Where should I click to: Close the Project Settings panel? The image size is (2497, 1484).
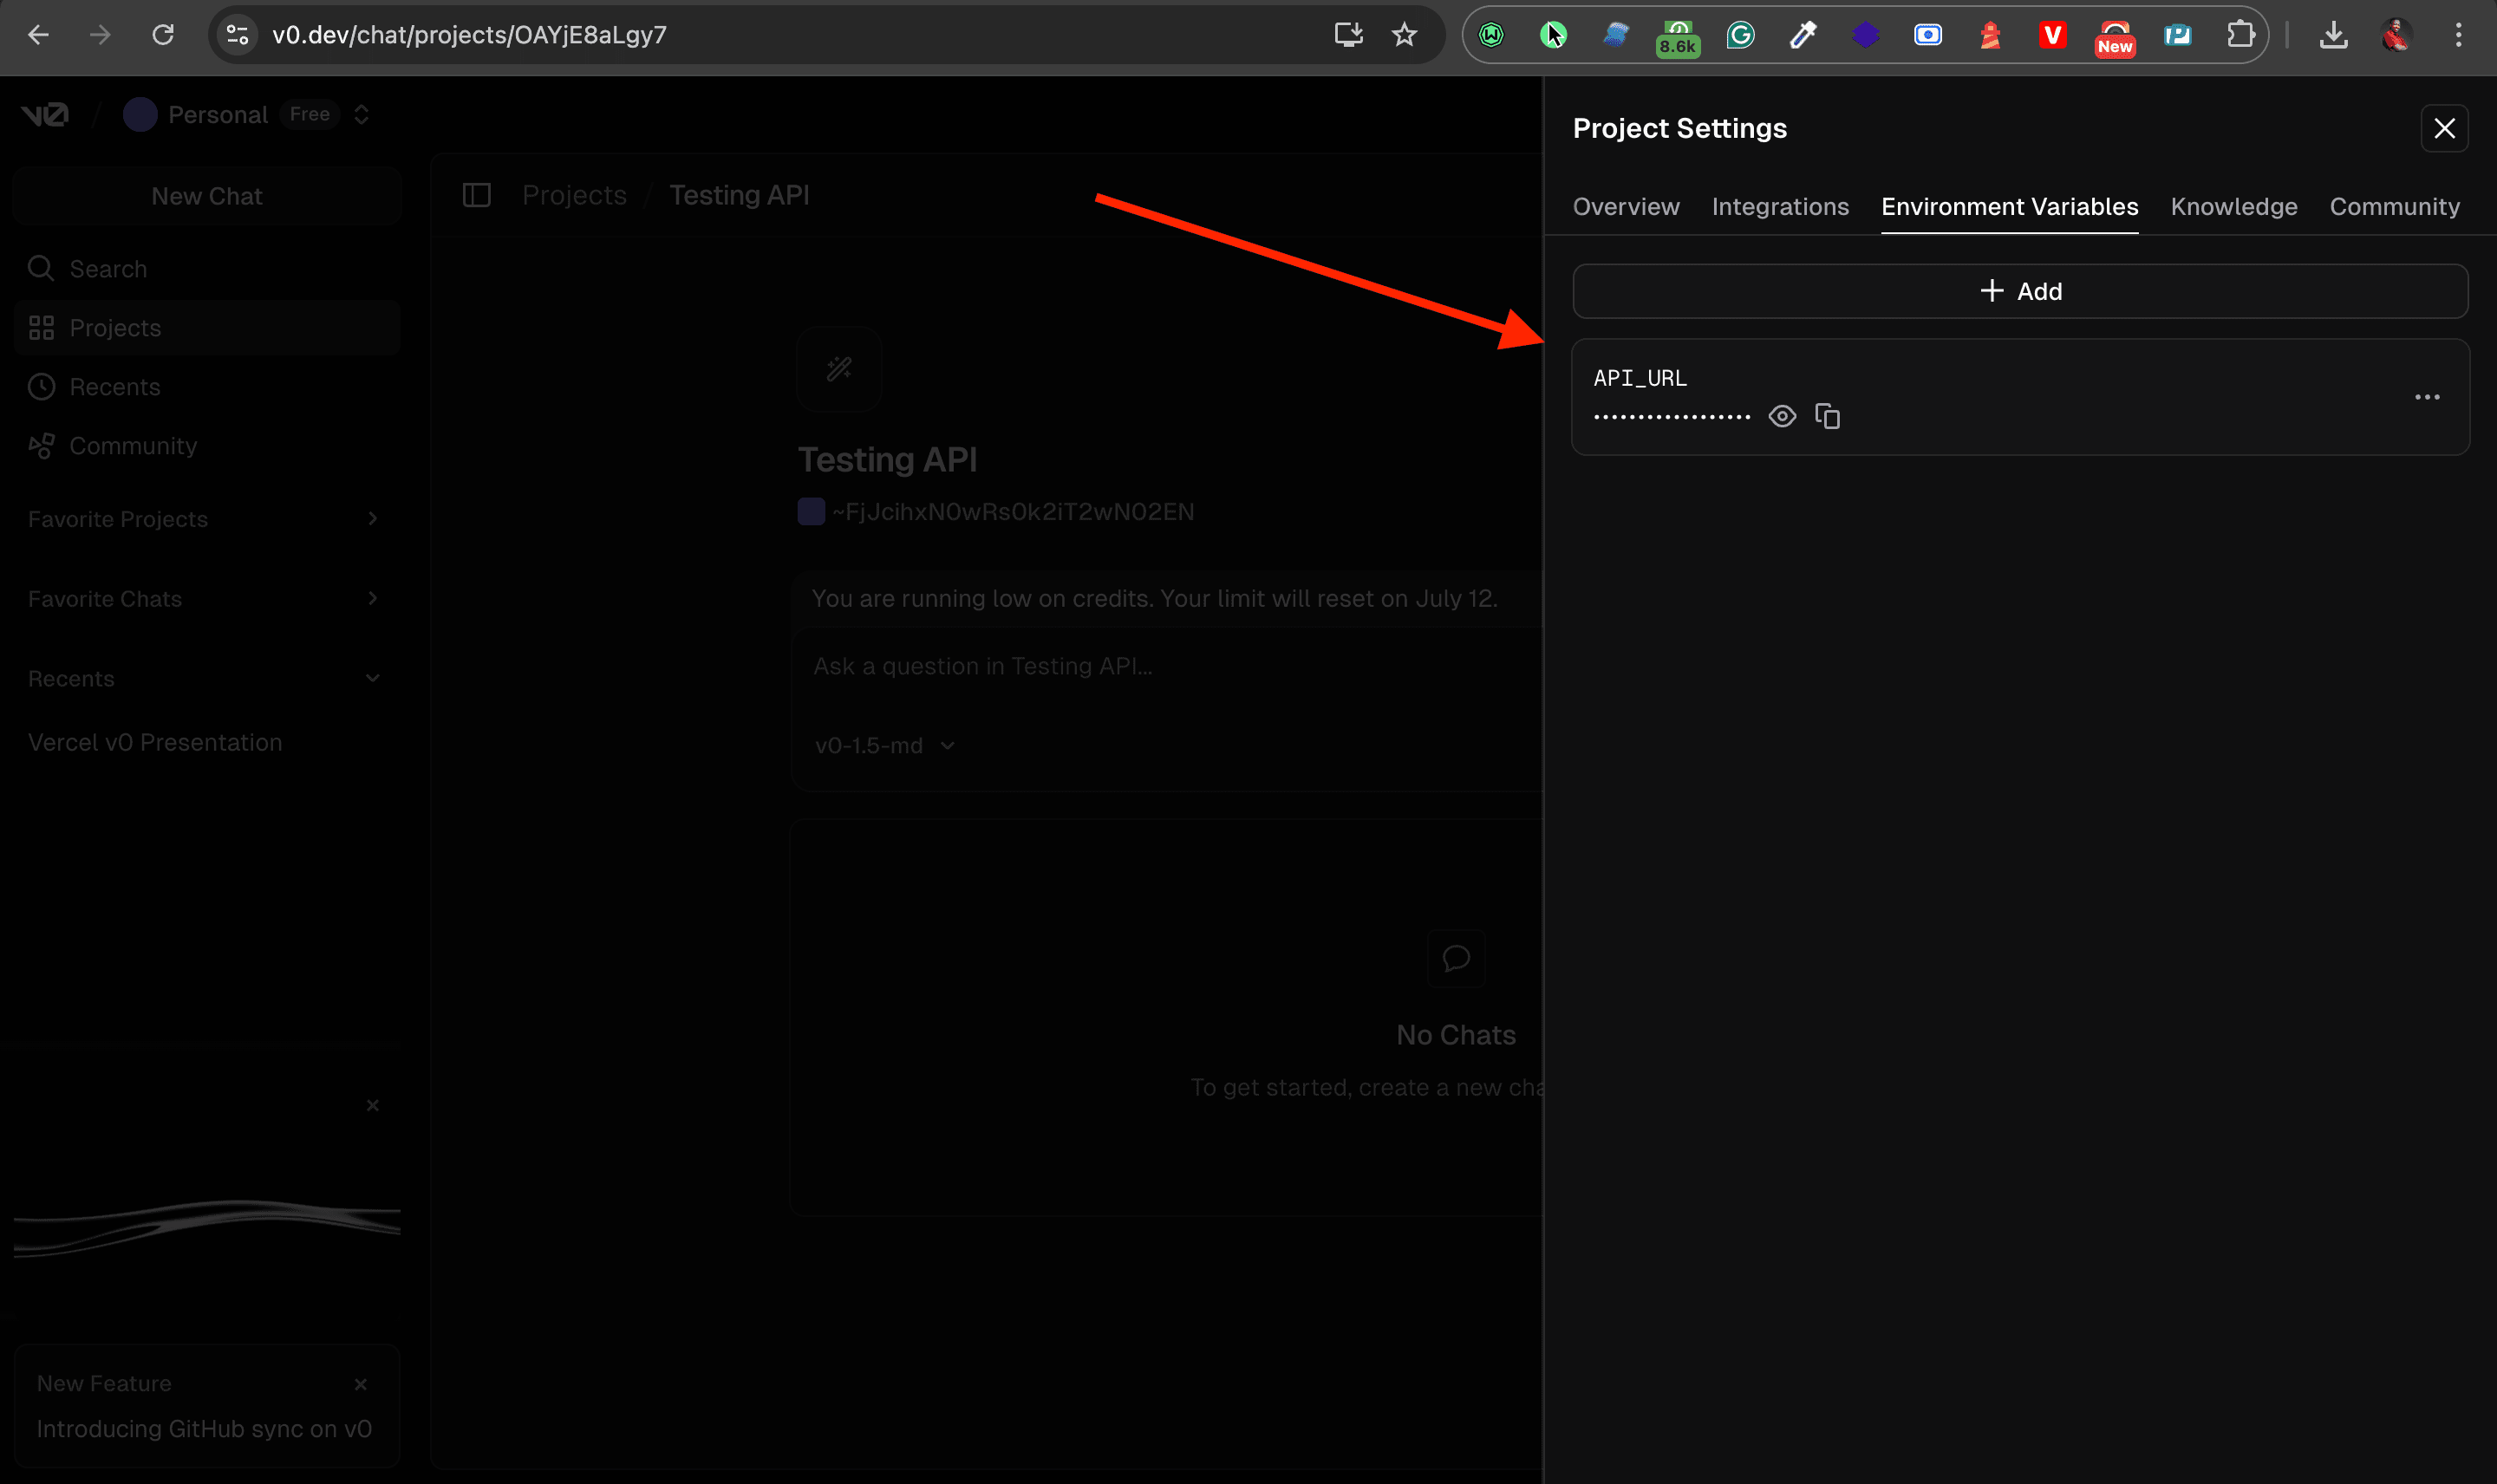point(2444,129)
